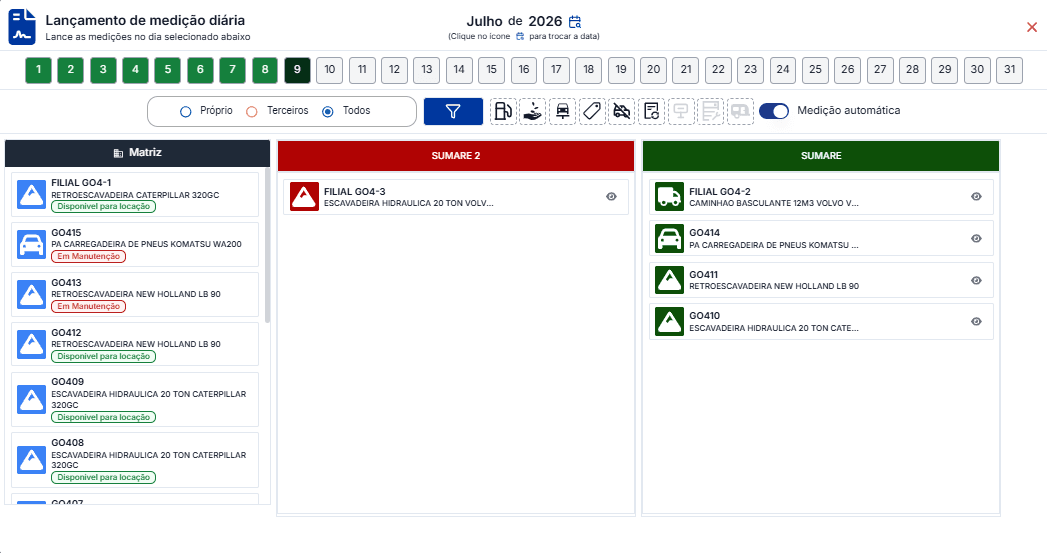Toggle the Medição automática switch
Image resolution: width=1047 pixels, height=553 pixels.
[x=774, y=111]
